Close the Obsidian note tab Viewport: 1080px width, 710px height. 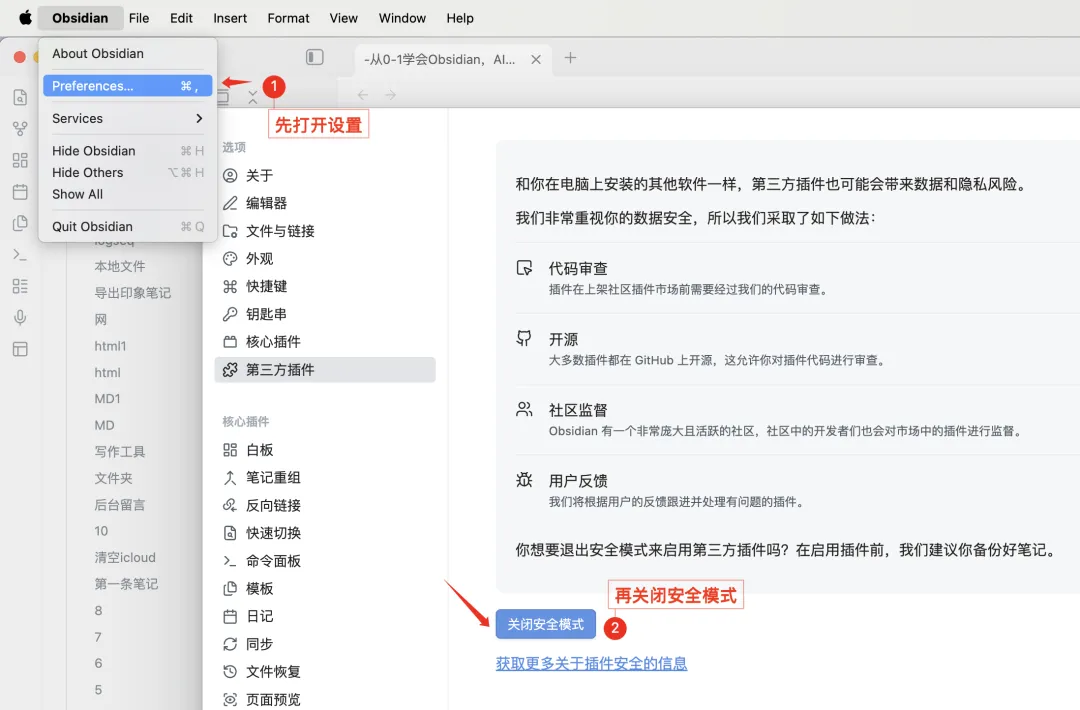point(536,59)
